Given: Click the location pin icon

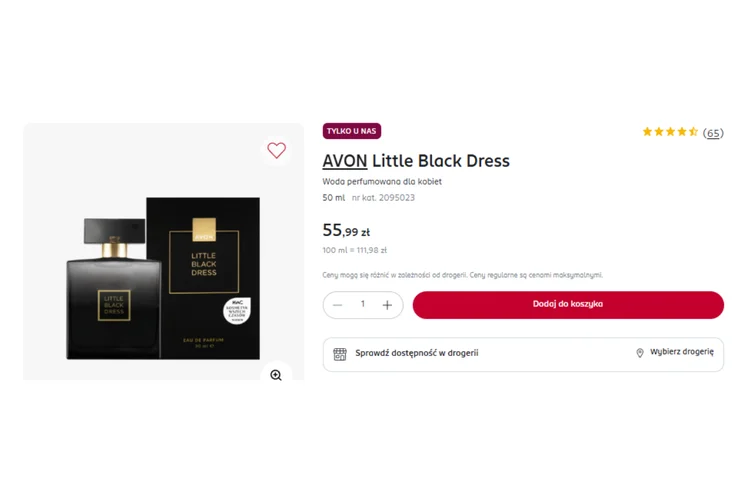Looking at the screenshot, I should click(x=640, y=353).
